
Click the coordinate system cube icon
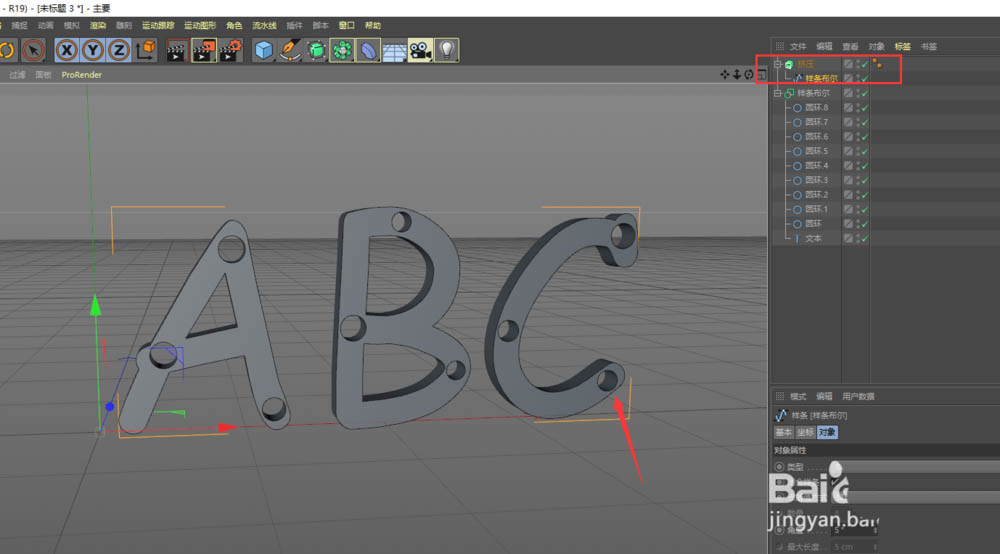tap(145, 50)
